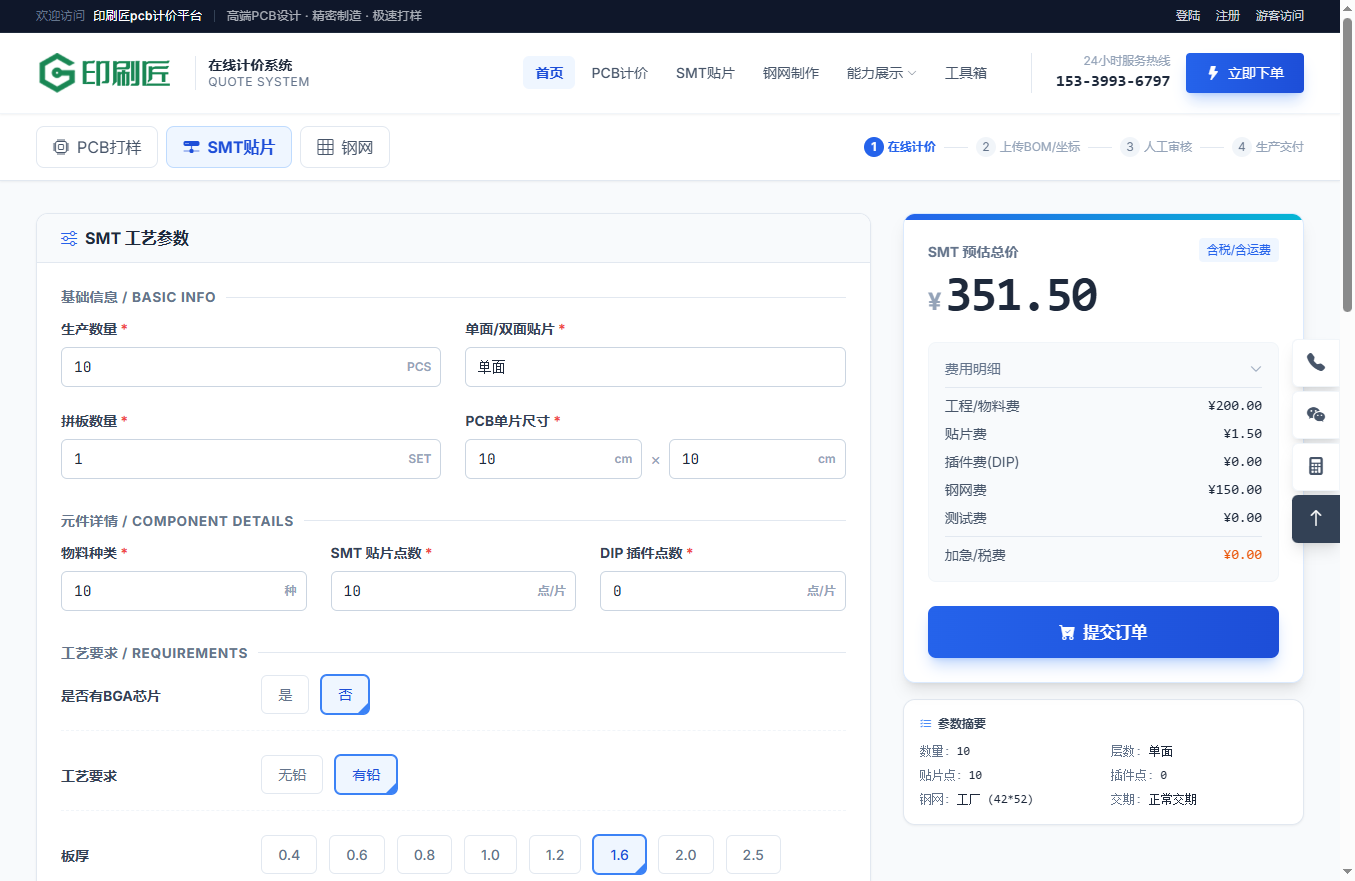Click the PCB打样 chip icon

60,148
